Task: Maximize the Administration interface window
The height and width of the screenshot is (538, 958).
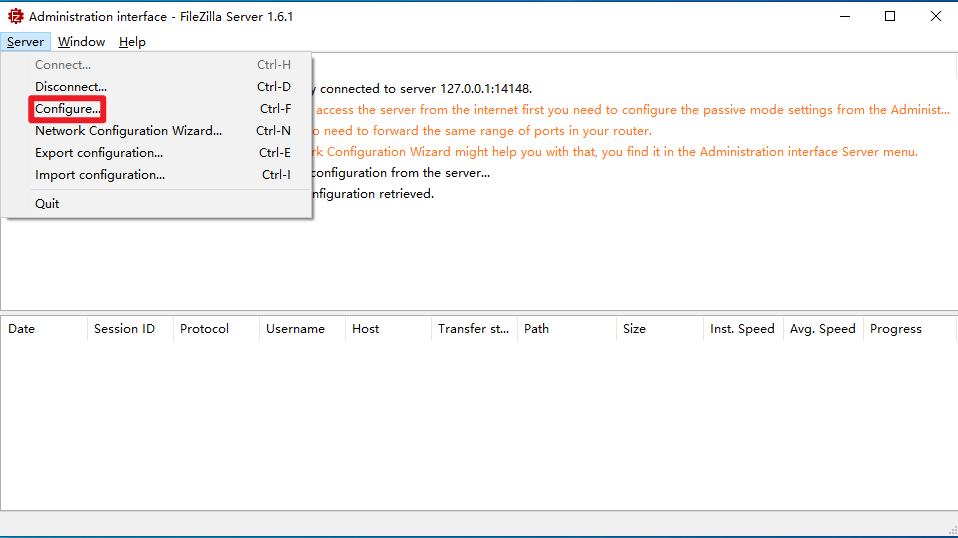Action: coord(890,16)
